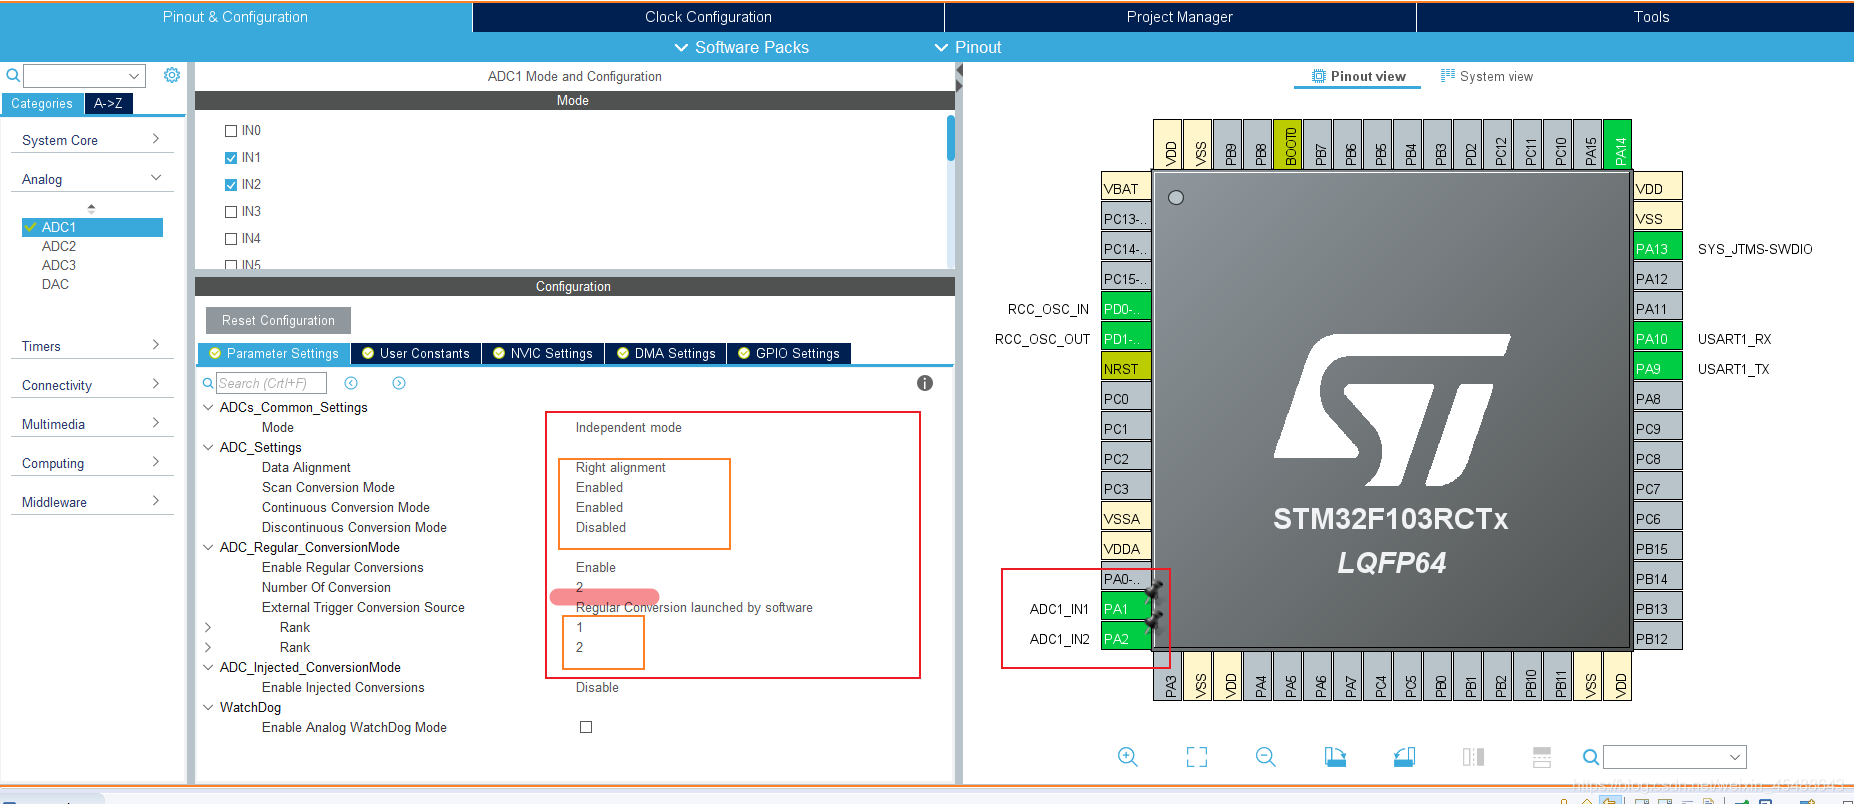Go to previous search result arrow

click(351, 383)
